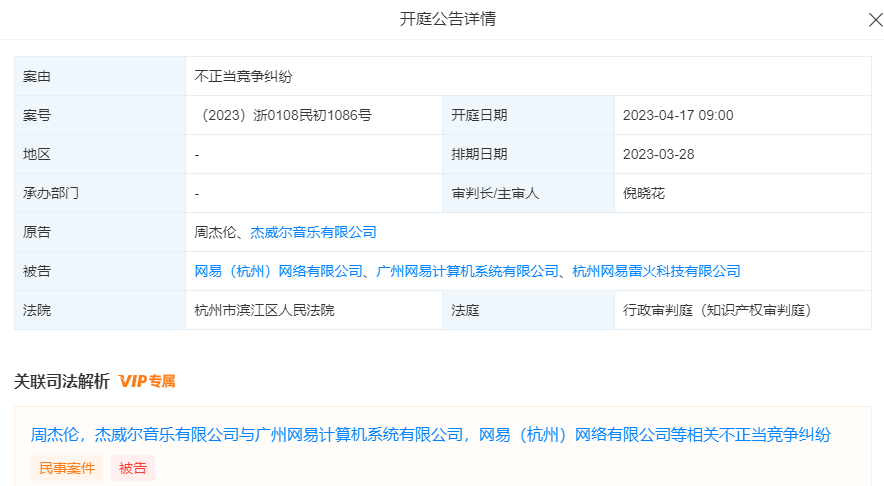Image resolution: width=884 pixels, height=486 pixels.
Task: Select plaintiff name 周杰伦
Action: coord(215,232)
